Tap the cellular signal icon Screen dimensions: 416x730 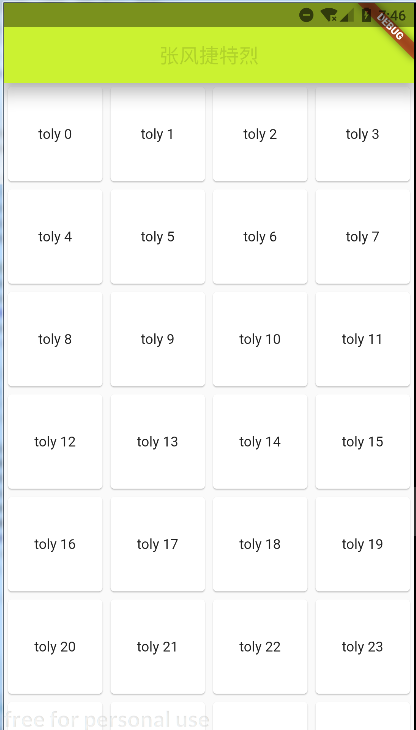click(347, 15)
